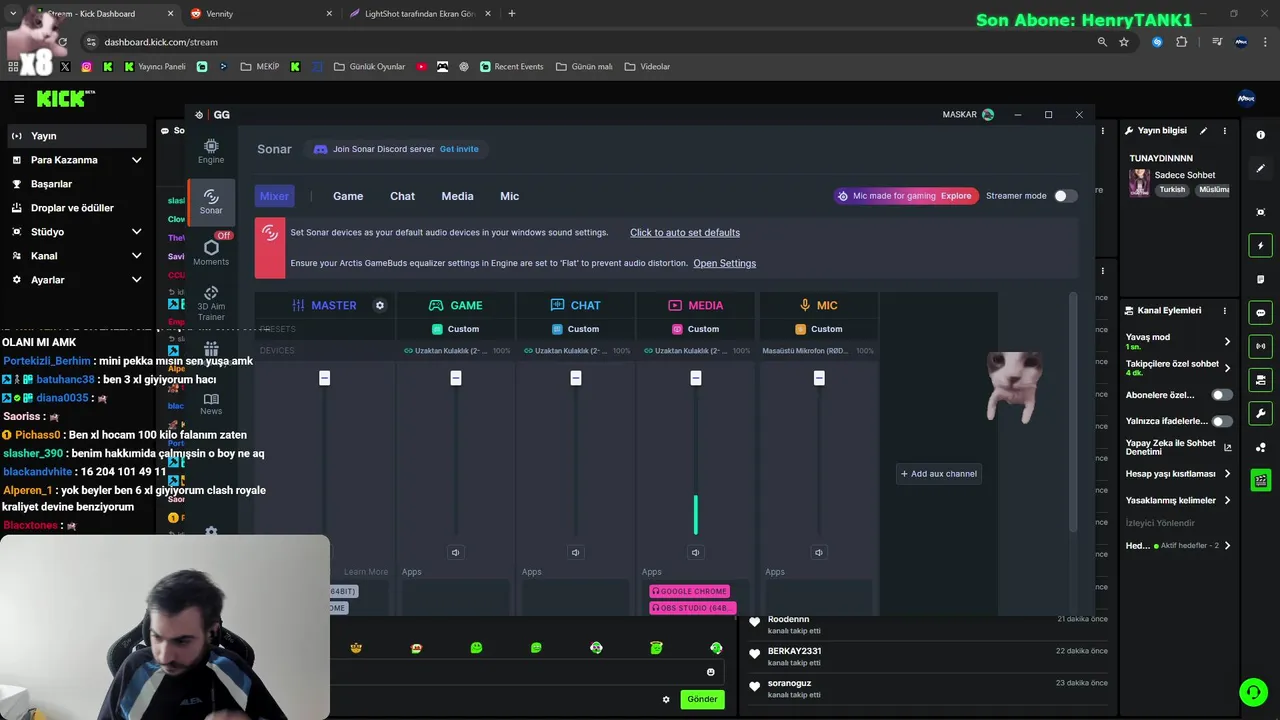This screenshot has height=720, width=1280.
Task: Open Media channel Custom preset dropdown
Action: (696, 329)
